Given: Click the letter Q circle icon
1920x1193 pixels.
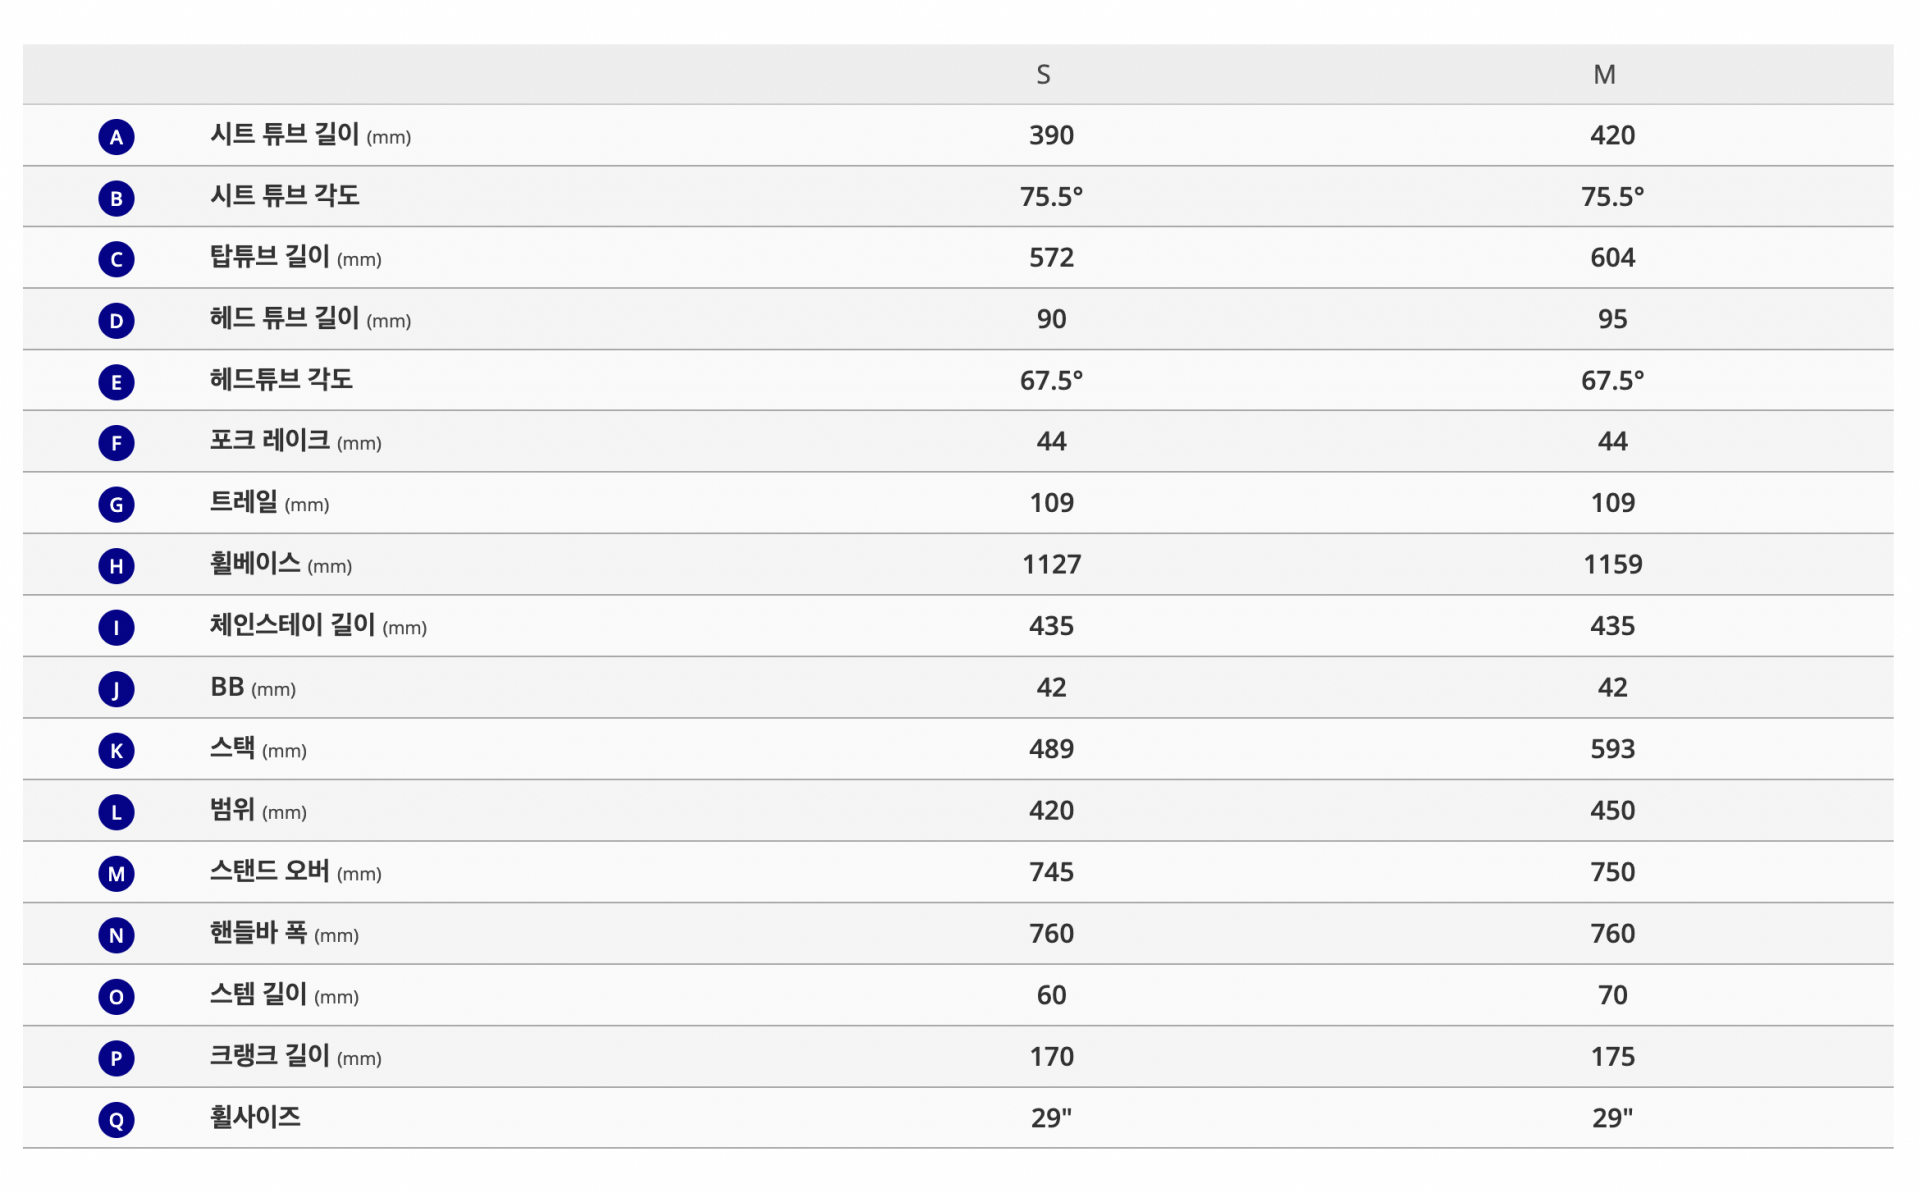Looking at the screenshot, I should [x=116, y=1120].
